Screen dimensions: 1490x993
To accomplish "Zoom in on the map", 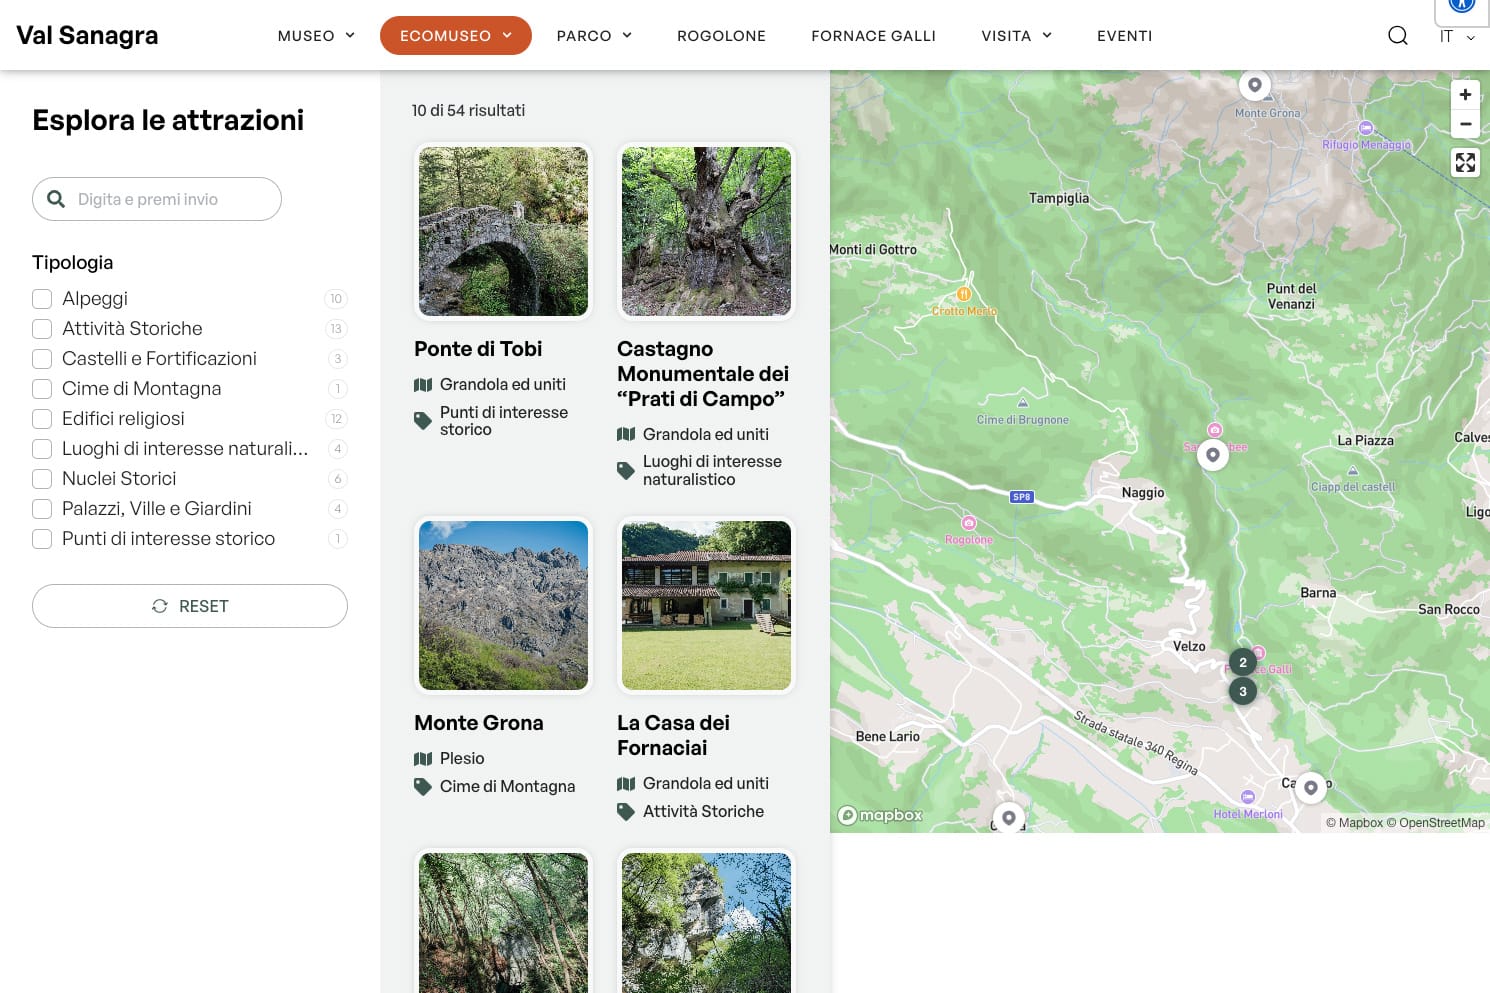I will tap(1465, 95).
